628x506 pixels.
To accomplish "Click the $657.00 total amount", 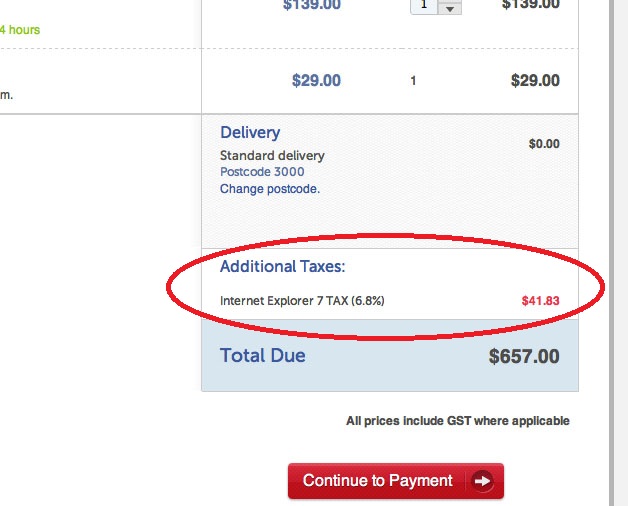I will coord(524,356).
